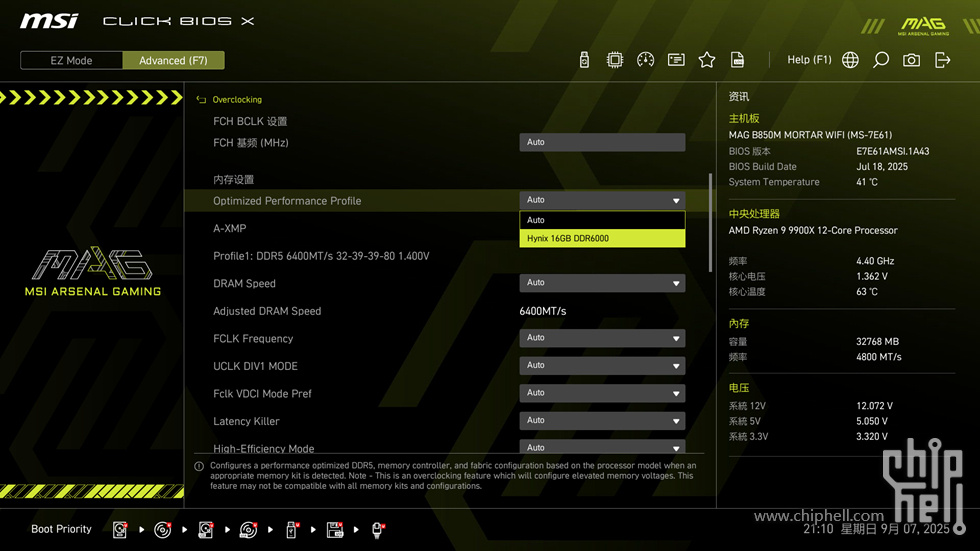The height and width of the screenshot is (551, 980).
Task: Choose Hynix 16GB DDR6000 option
Action: click(602, 238)
